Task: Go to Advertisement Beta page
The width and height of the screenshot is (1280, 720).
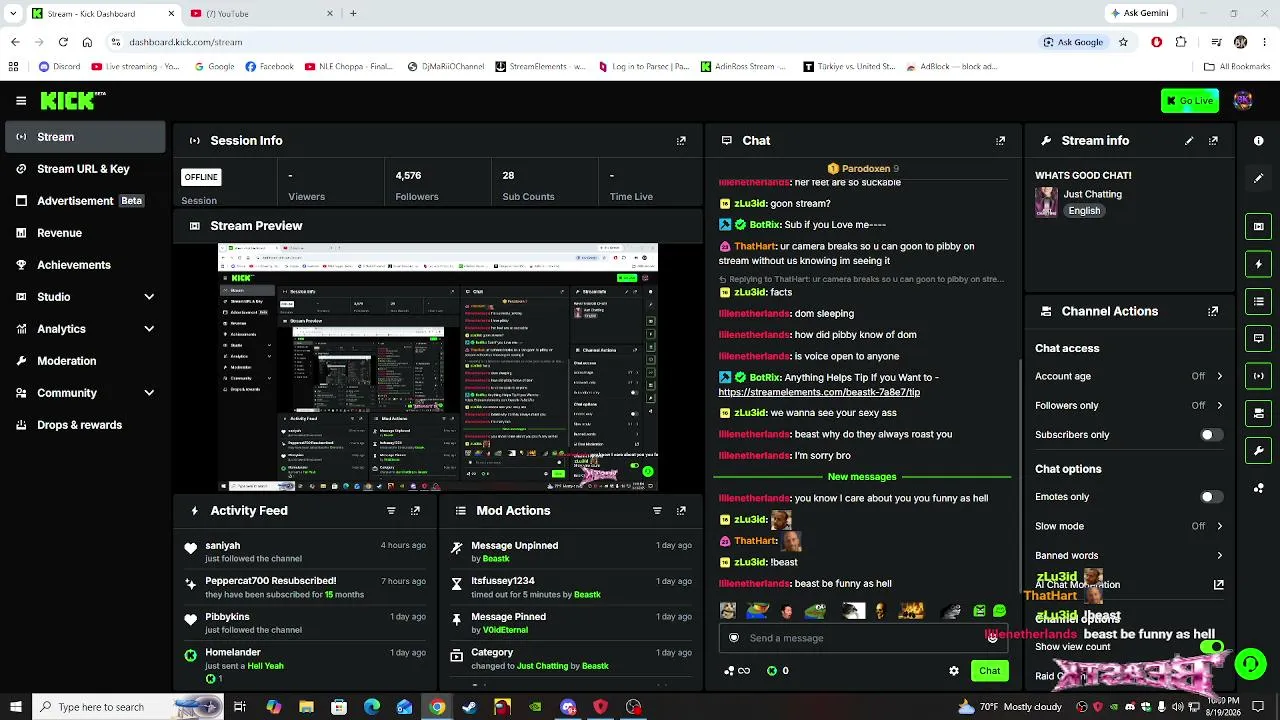Action: [x=85, y=201]
